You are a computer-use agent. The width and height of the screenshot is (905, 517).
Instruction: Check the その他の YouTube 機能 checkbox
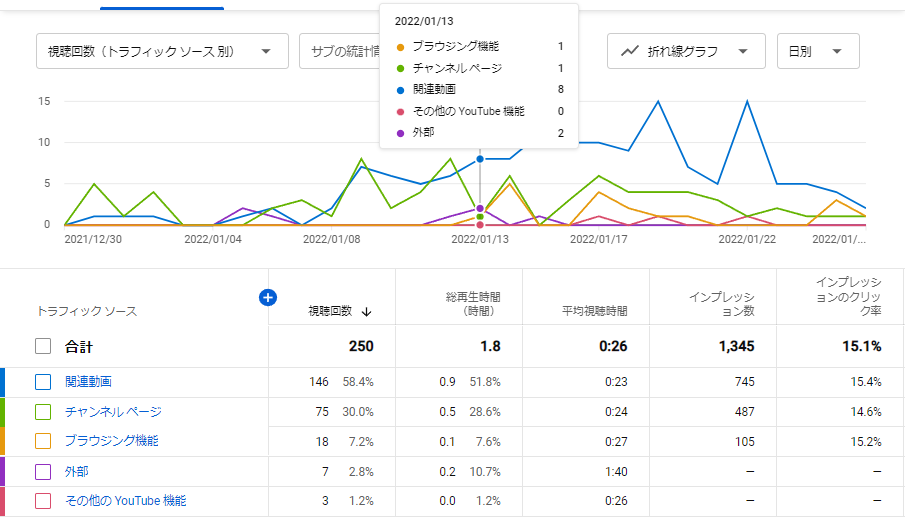point(43,500)
